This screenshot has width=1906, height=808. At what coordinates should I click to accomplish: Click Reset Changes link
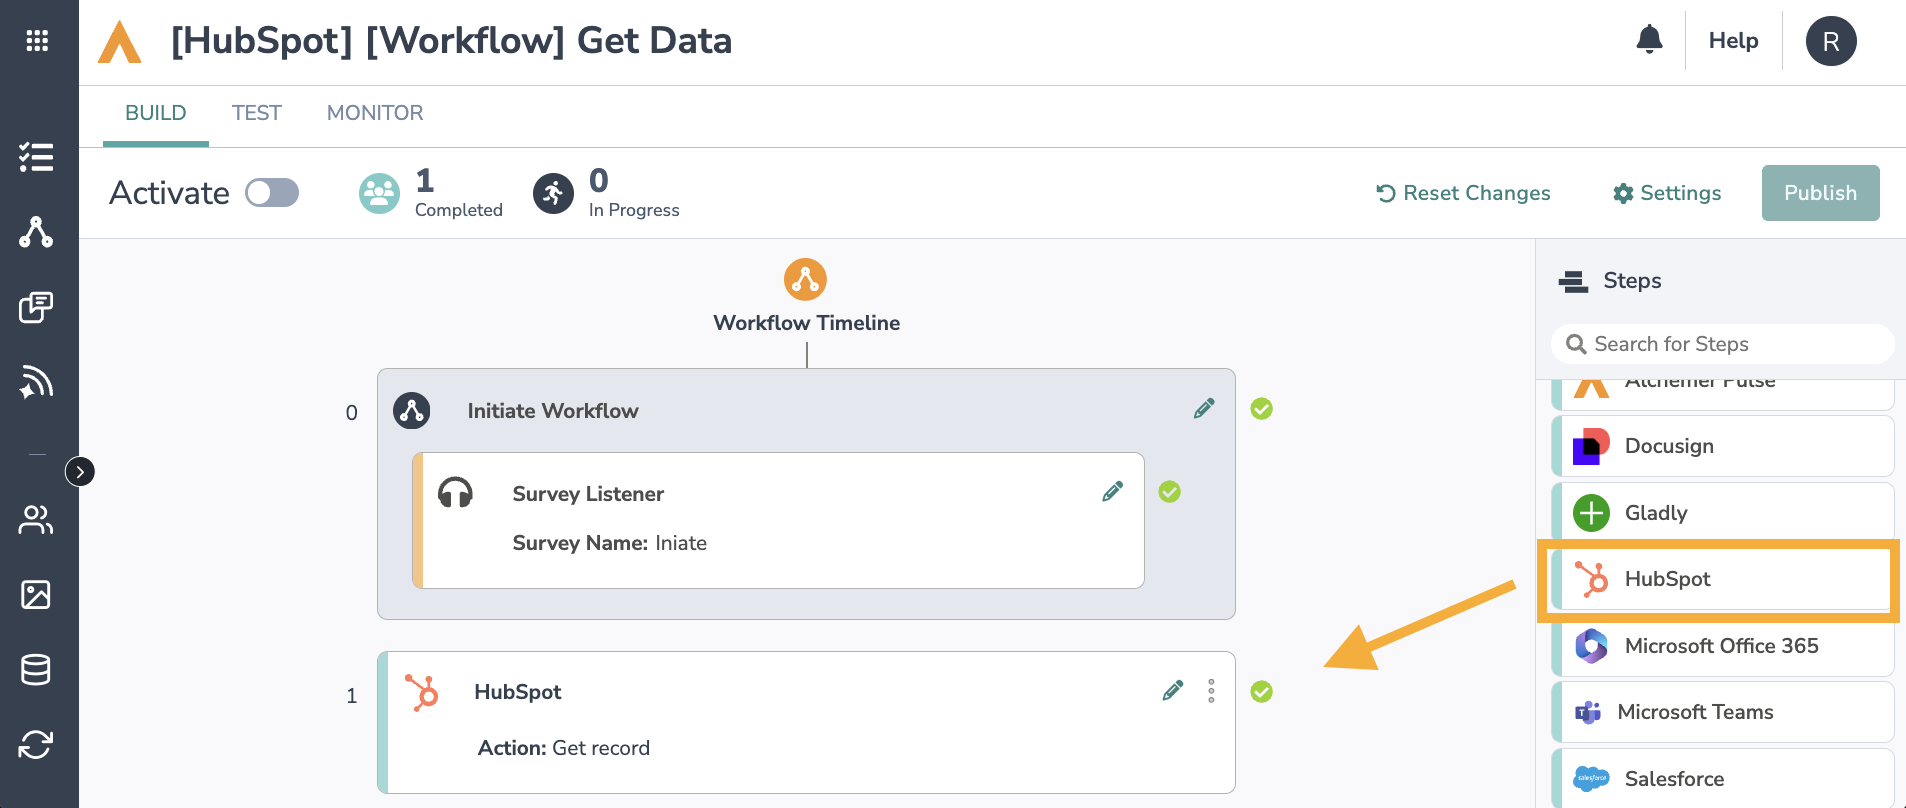pyautogui.click(x=1463, y=193)
